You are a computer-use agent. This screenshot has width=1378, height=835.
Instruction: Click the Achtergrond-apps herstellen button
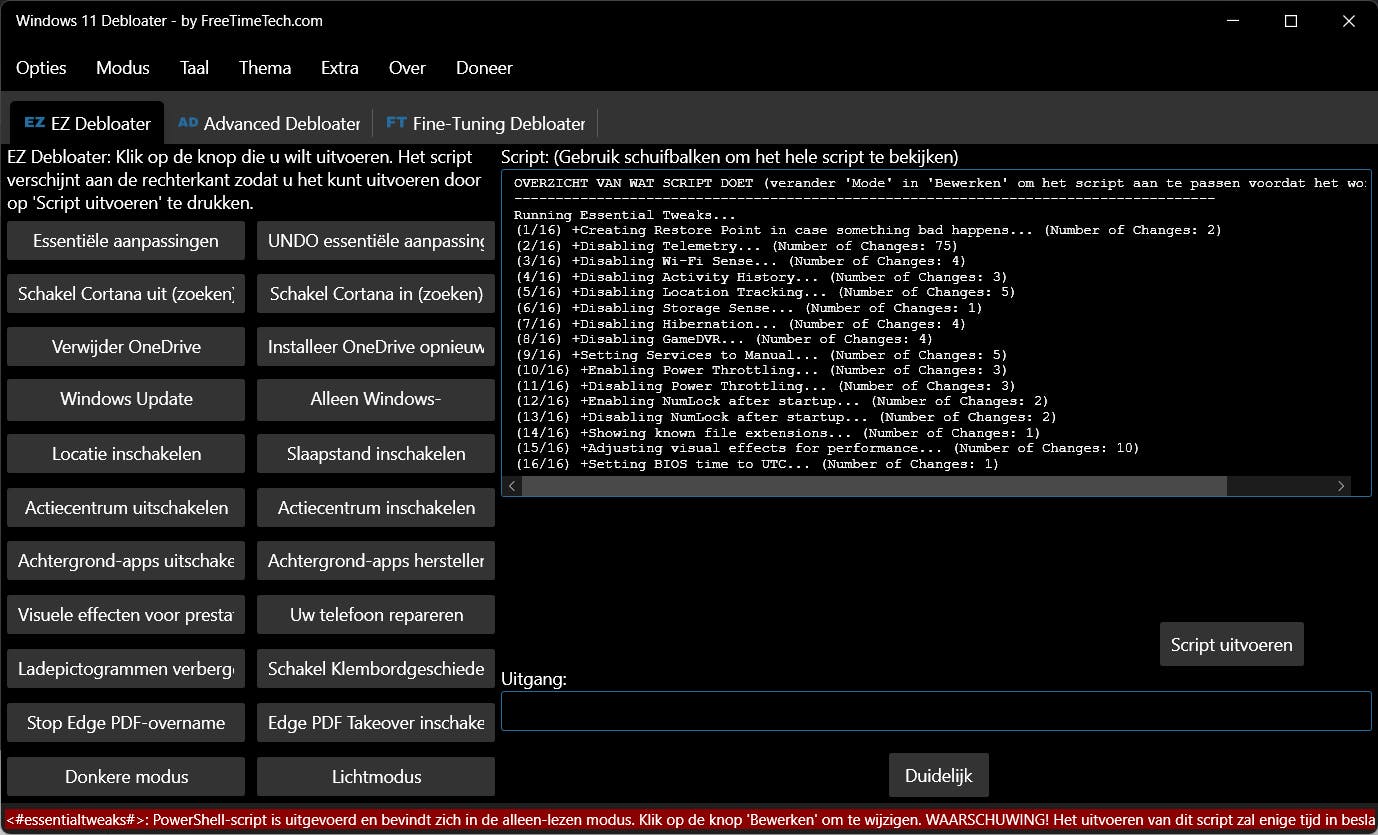376,561
